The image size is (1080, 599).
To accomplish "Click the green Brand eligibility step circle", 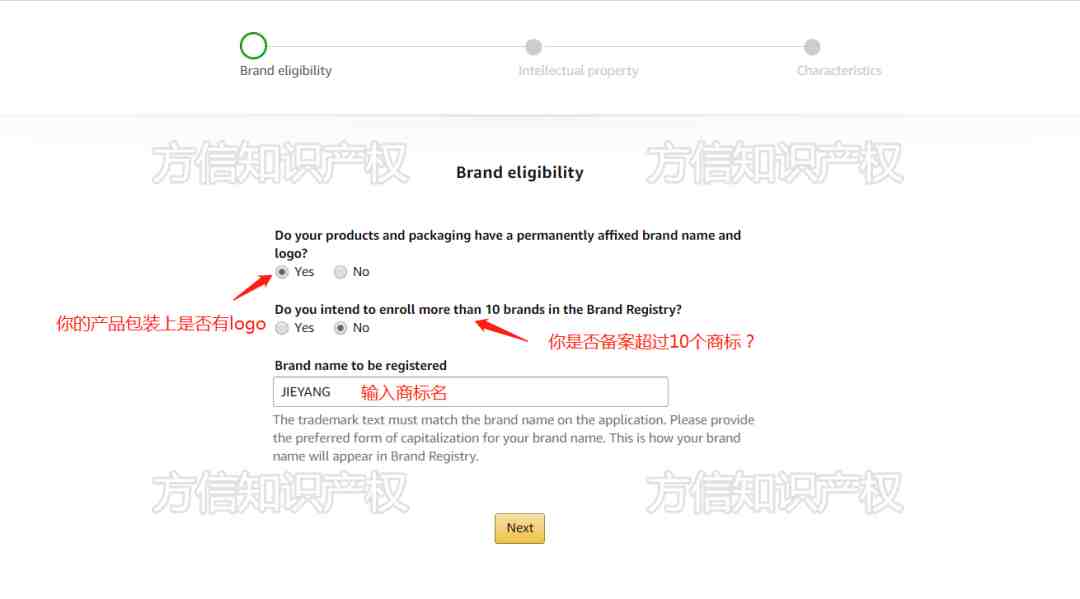I will pyautogui.click(x=253, y=46).
